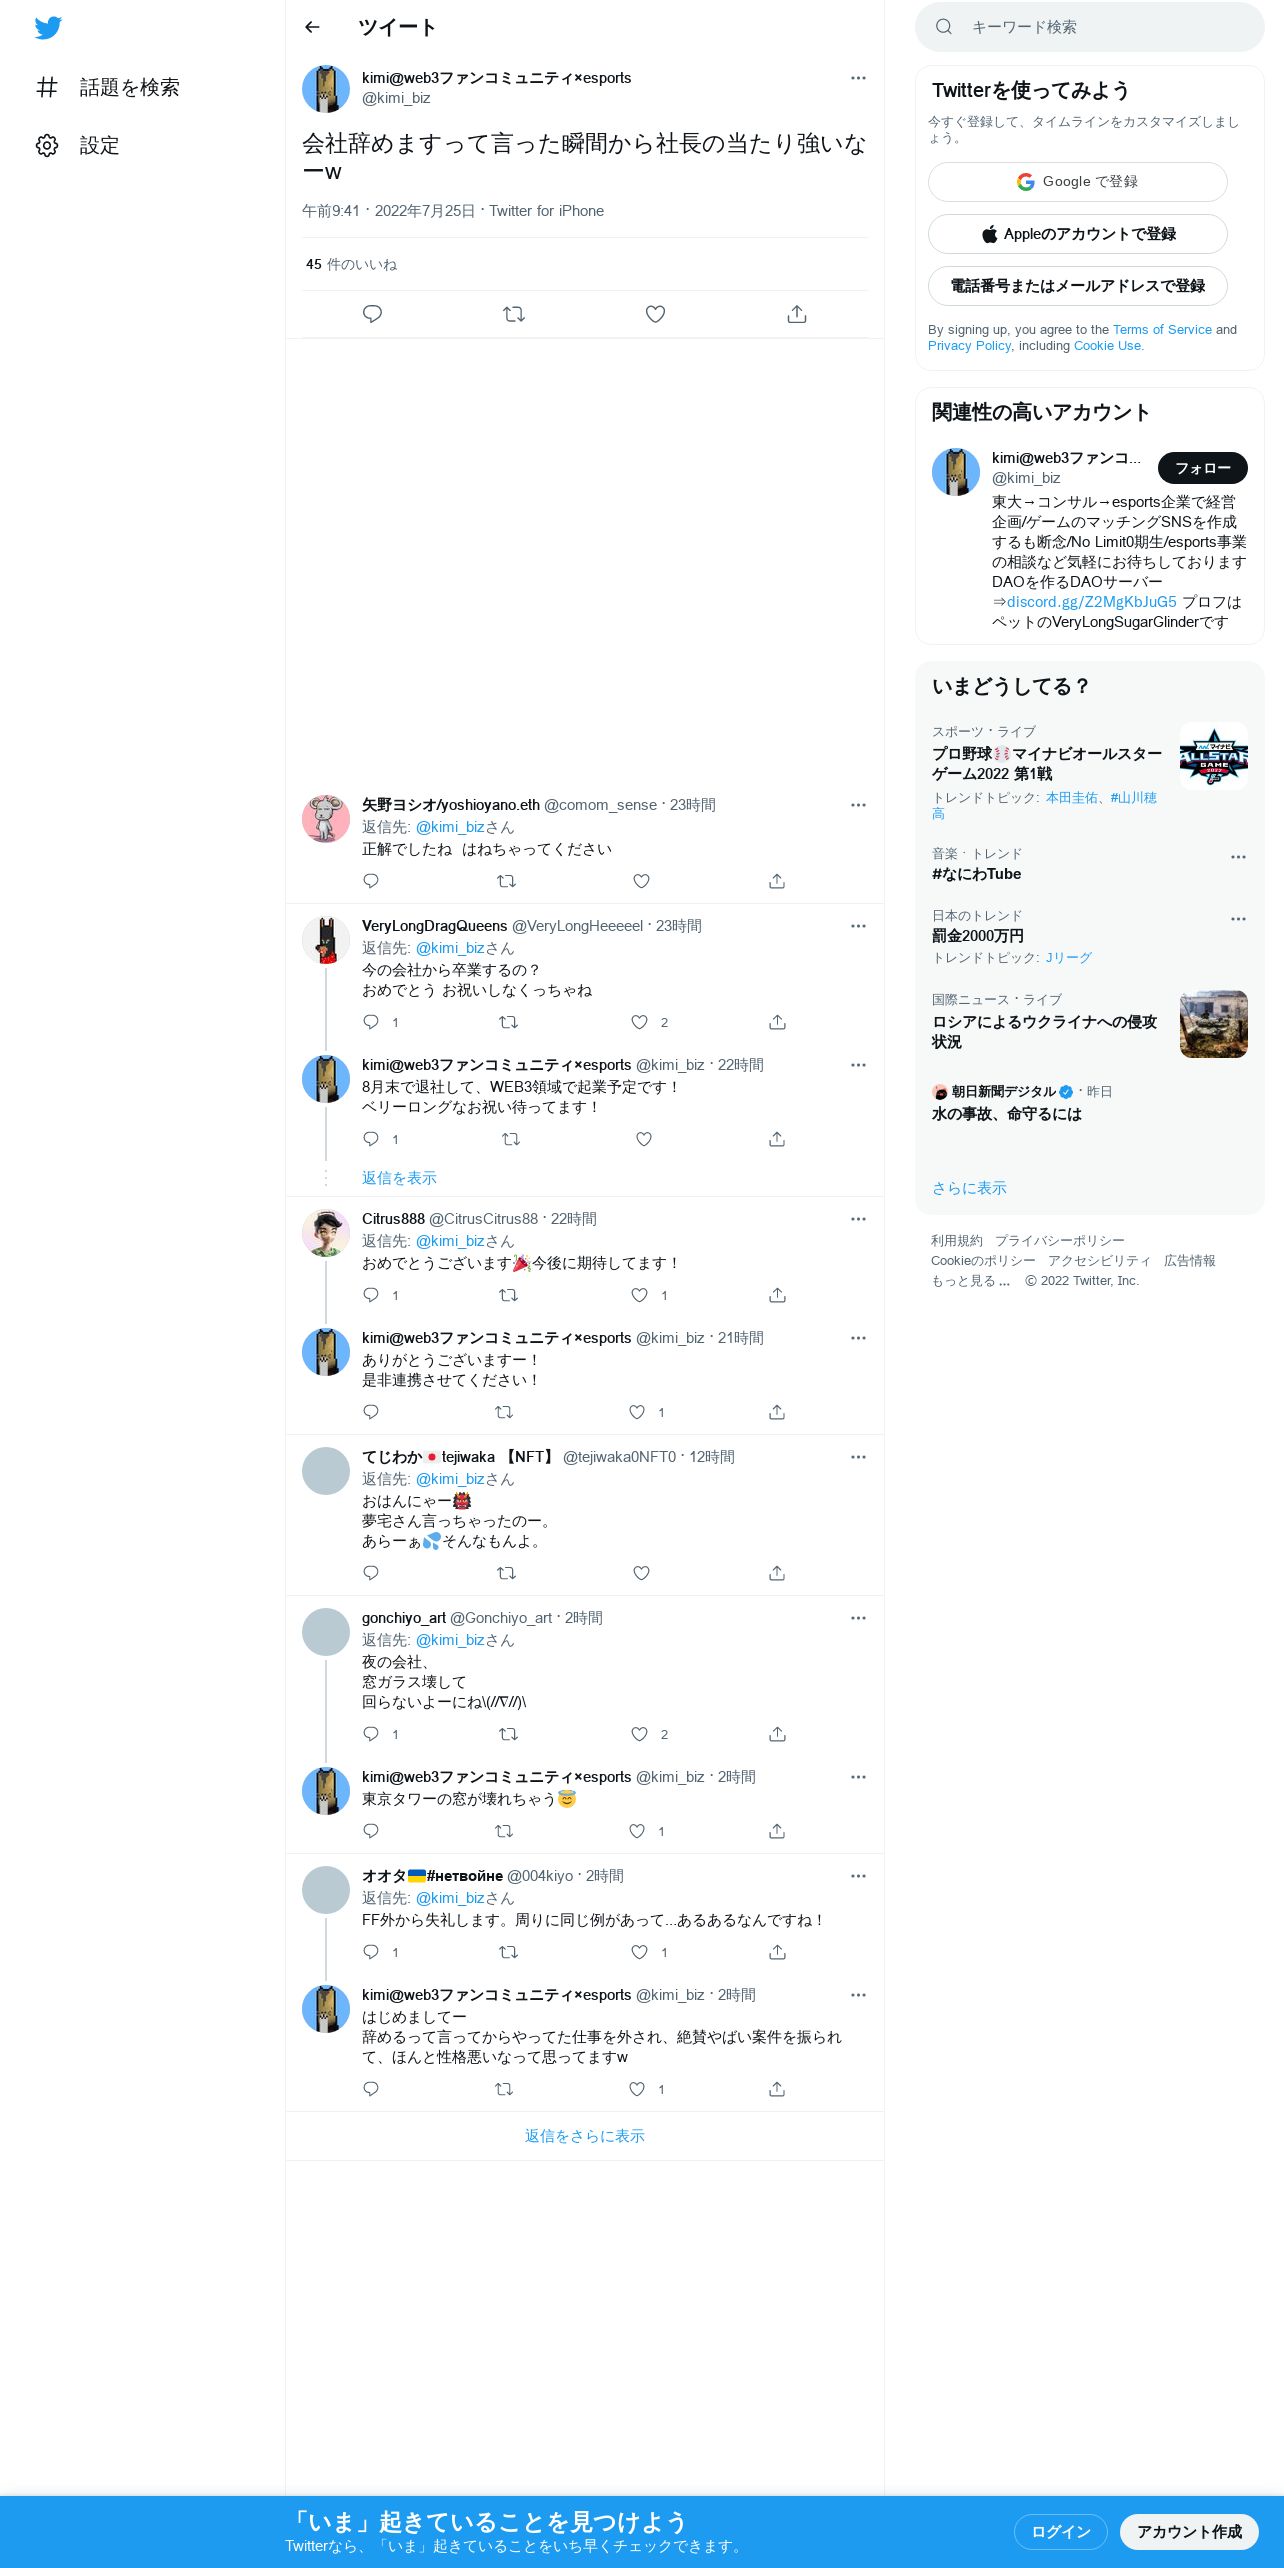Like the Citrus888 reply
The width and height of the screenshot is (1284, 2568).
[640, 1295]
